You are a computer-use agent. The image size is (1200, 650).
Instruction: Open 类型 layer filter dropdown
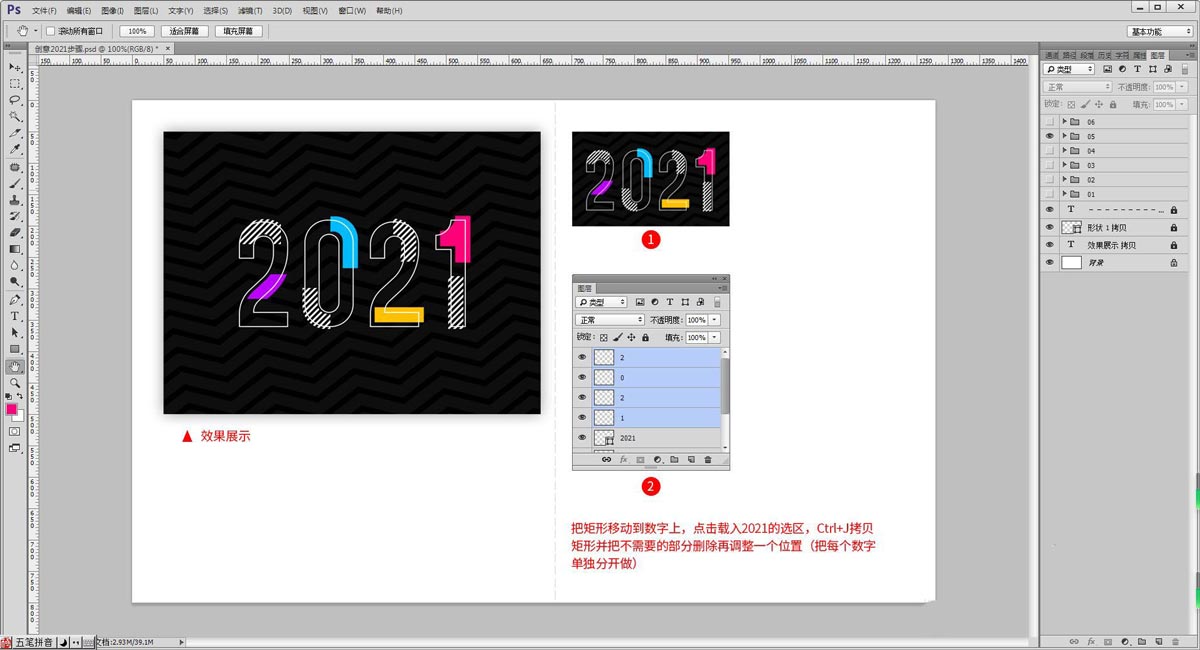tap(1069, 69)
